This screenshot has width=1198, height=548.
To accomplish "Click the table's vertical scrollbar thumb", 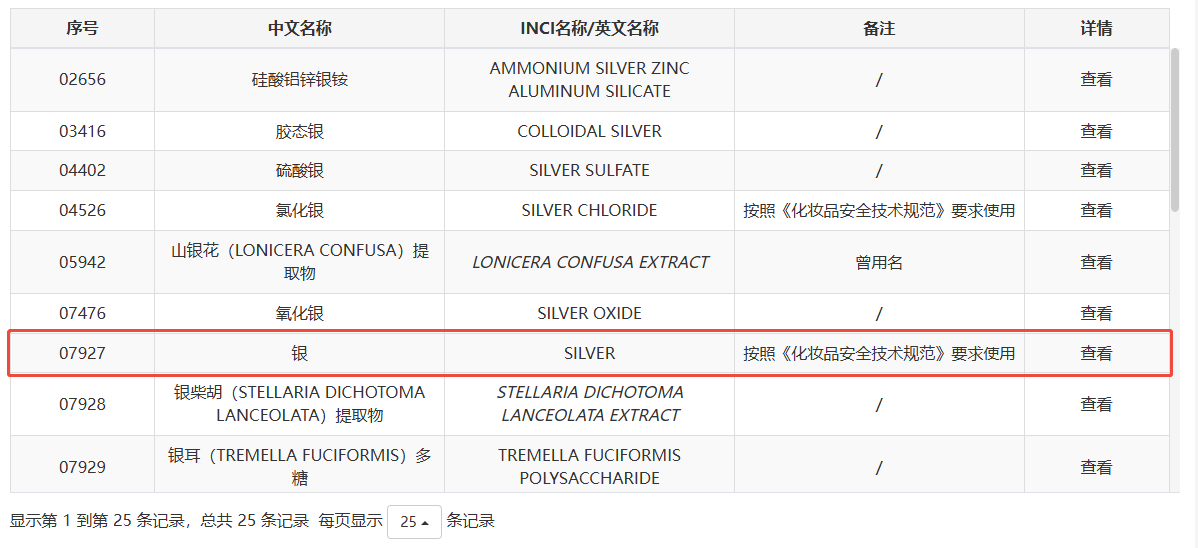I will [1175, 130].
